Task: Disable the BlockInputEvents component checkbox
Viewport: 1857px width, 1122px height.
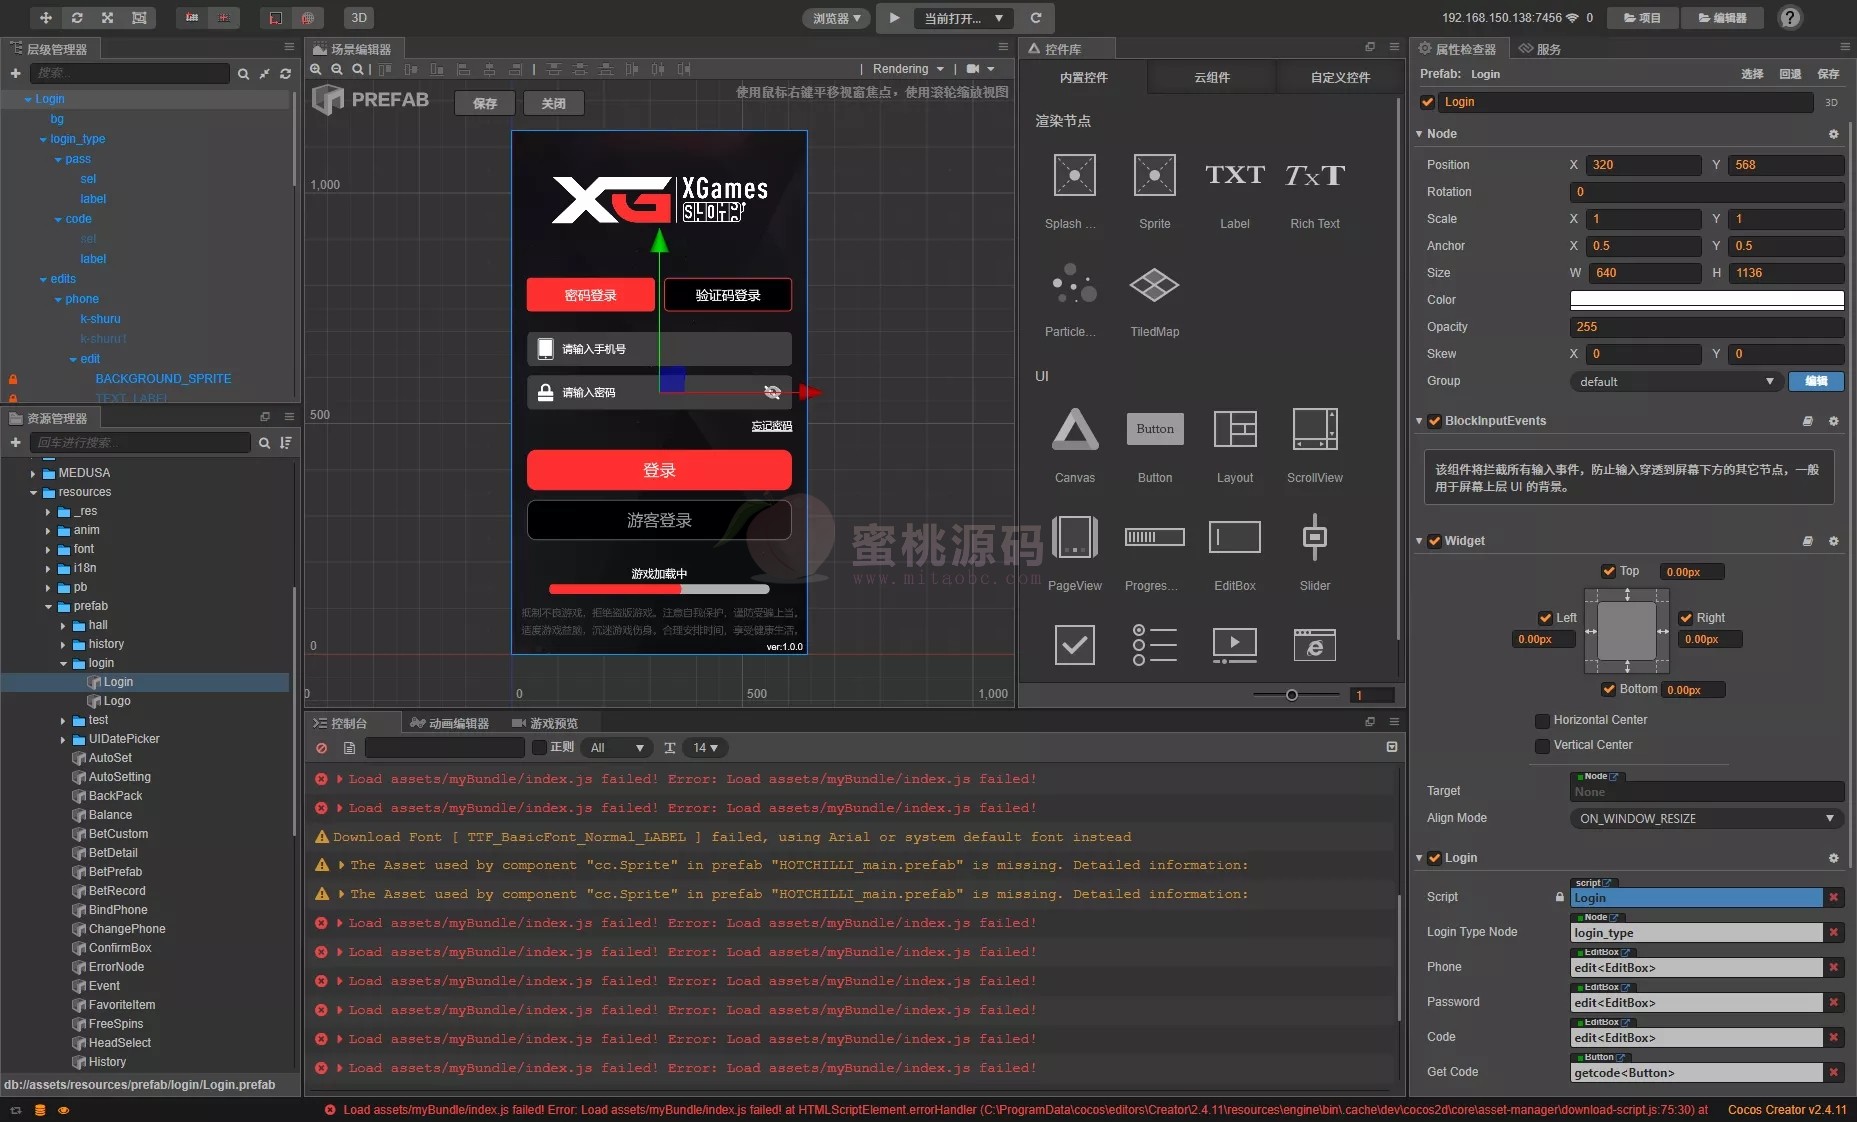Action: point(1434,421)
